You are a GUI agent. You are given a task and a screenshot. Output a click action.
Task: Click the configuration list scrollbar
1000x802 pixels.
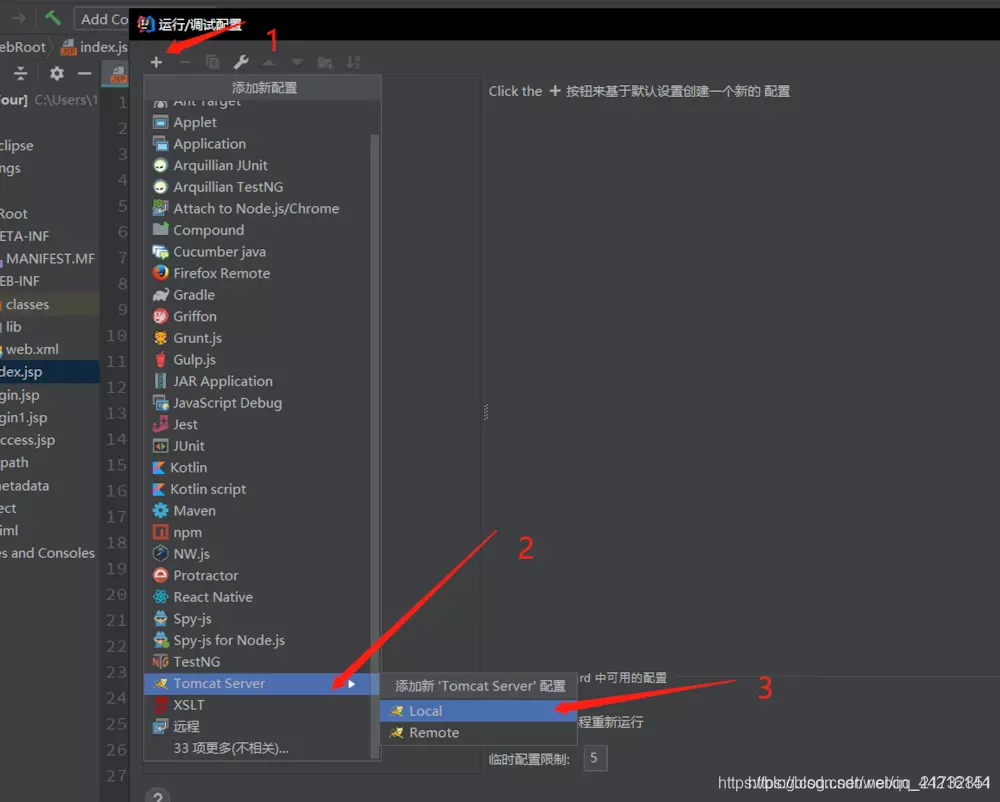375,446
